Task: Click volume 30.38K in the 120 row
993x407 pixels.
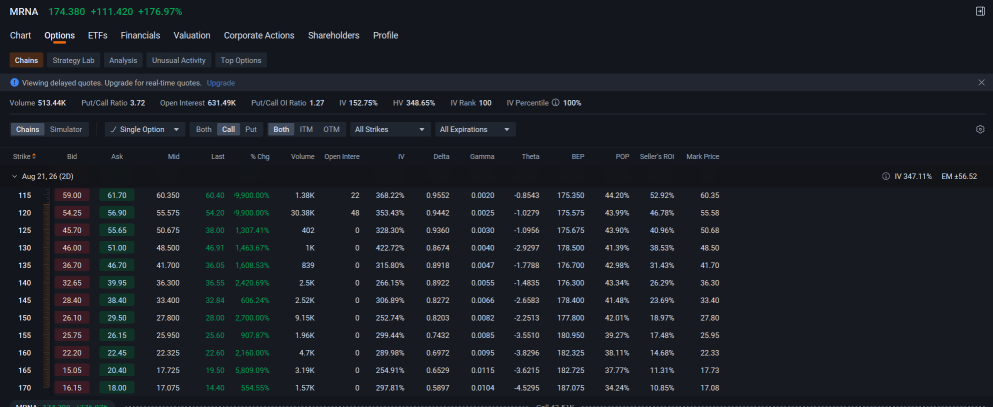Action: click(303, 213)
